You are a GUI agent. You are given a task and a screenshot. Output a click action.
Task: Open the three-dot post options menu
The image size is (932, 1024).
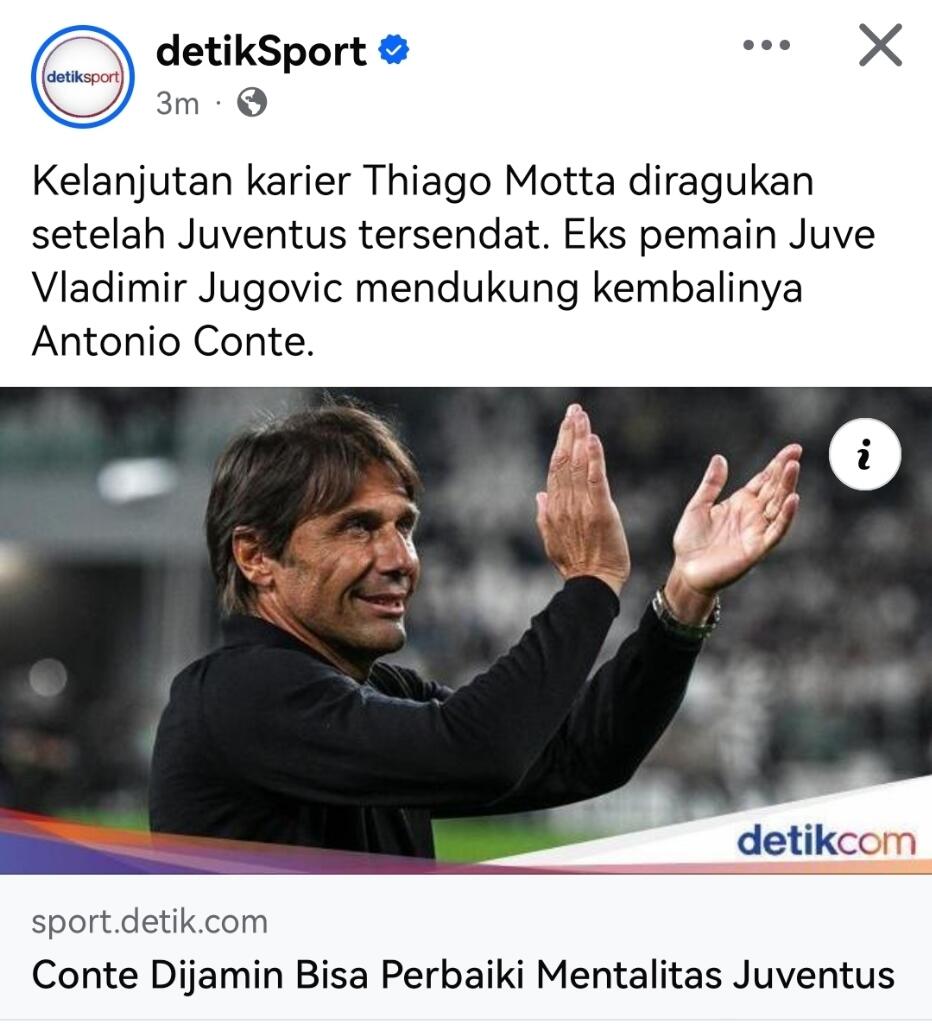pos(767,45)
